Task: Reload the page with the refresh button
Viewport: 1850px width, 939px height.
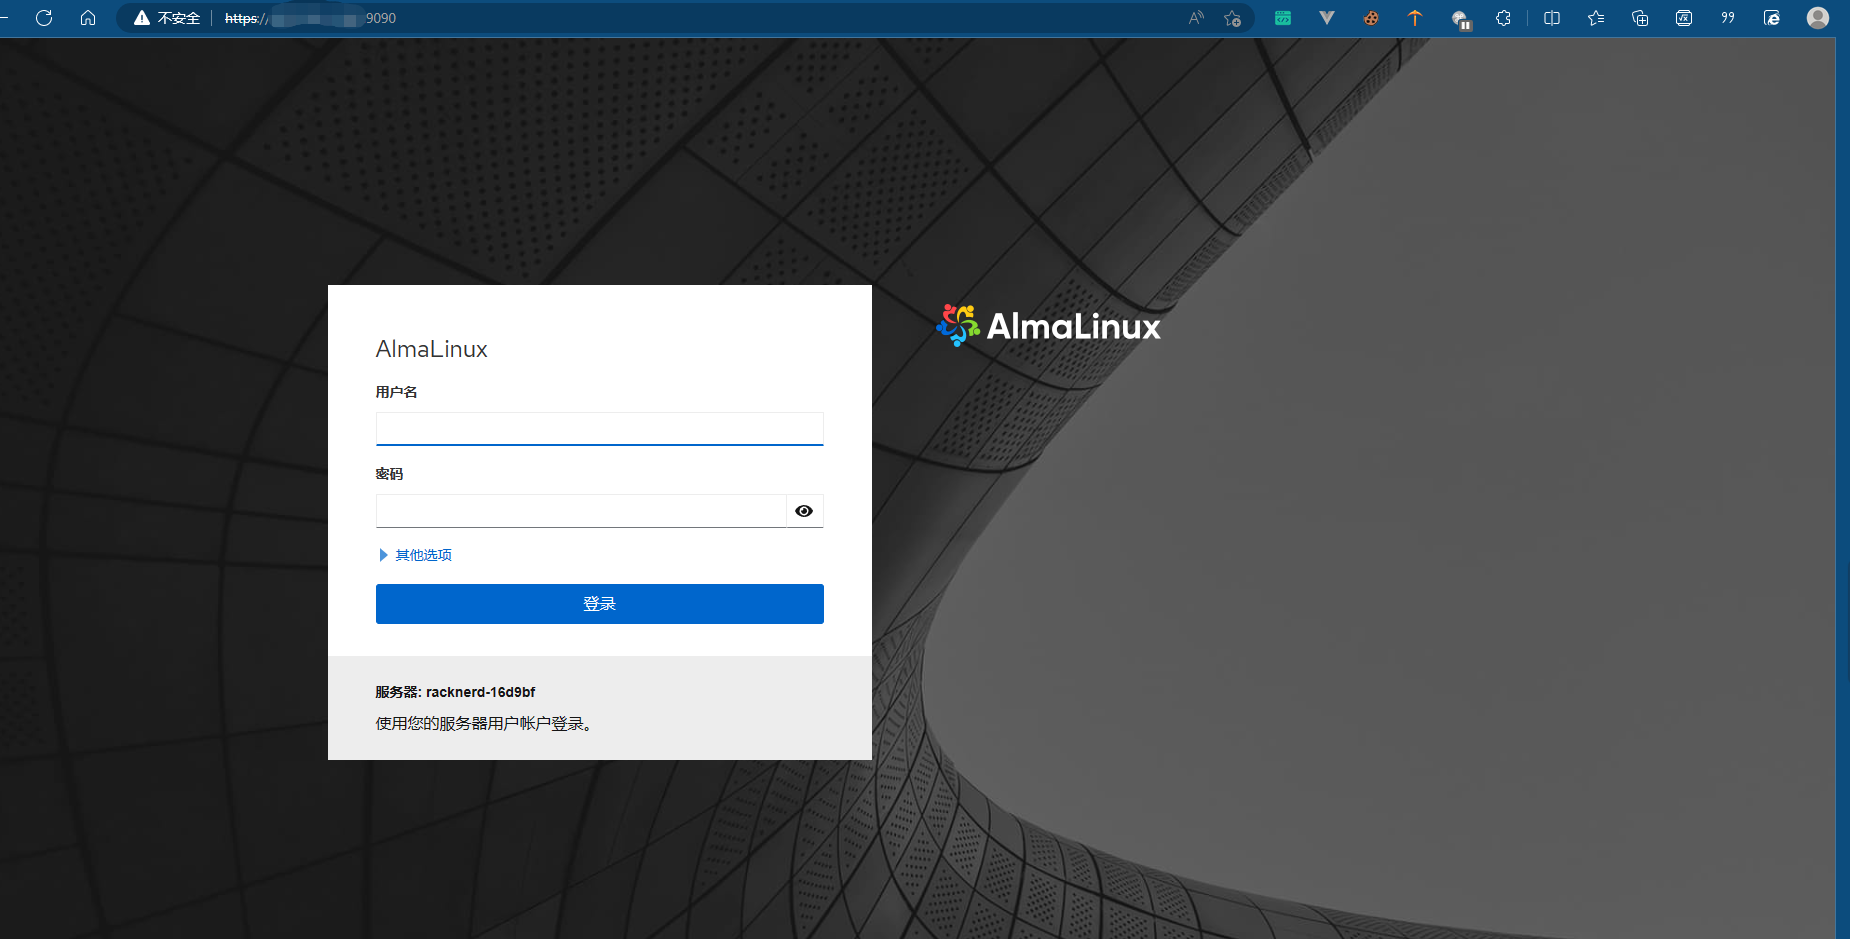Action: [44, 18]
